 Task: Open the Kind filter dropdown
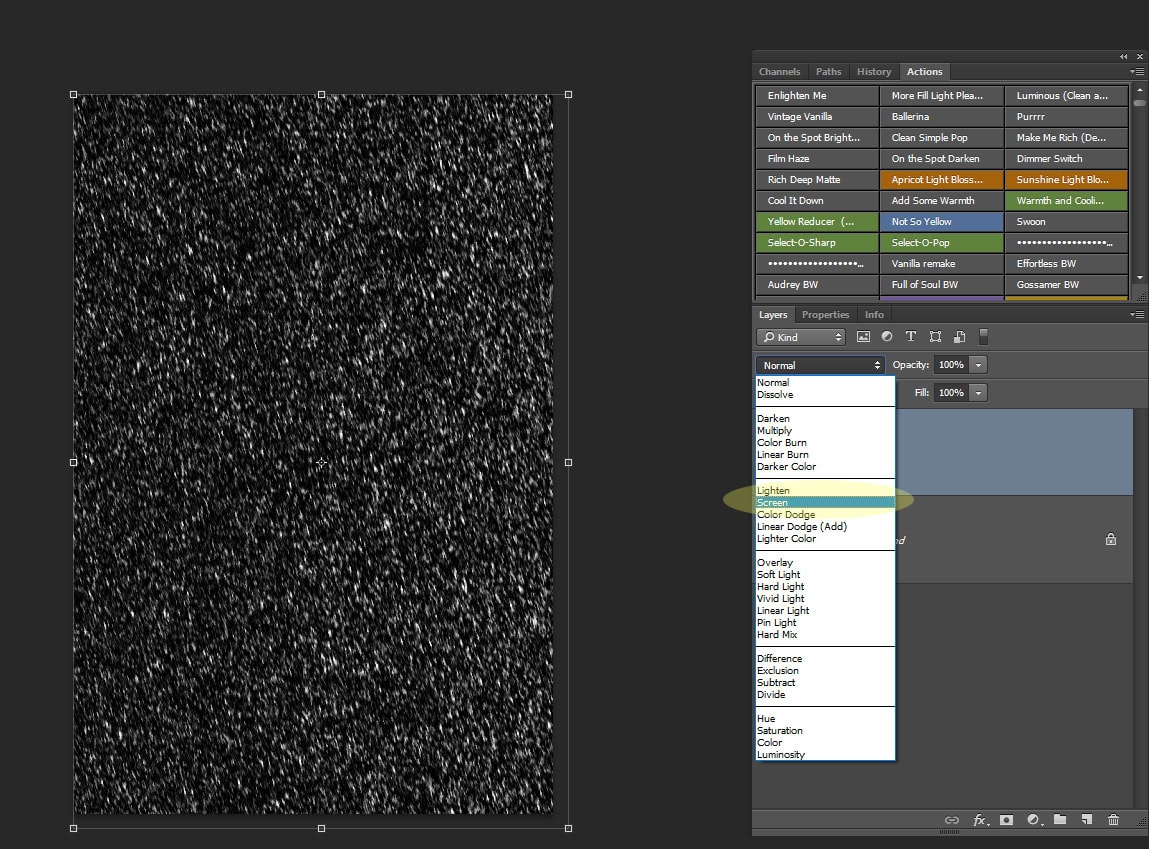[x=800, y=337]
